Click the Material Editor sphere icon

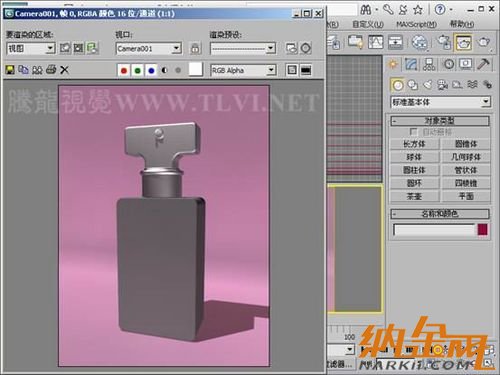coord(420,42)
